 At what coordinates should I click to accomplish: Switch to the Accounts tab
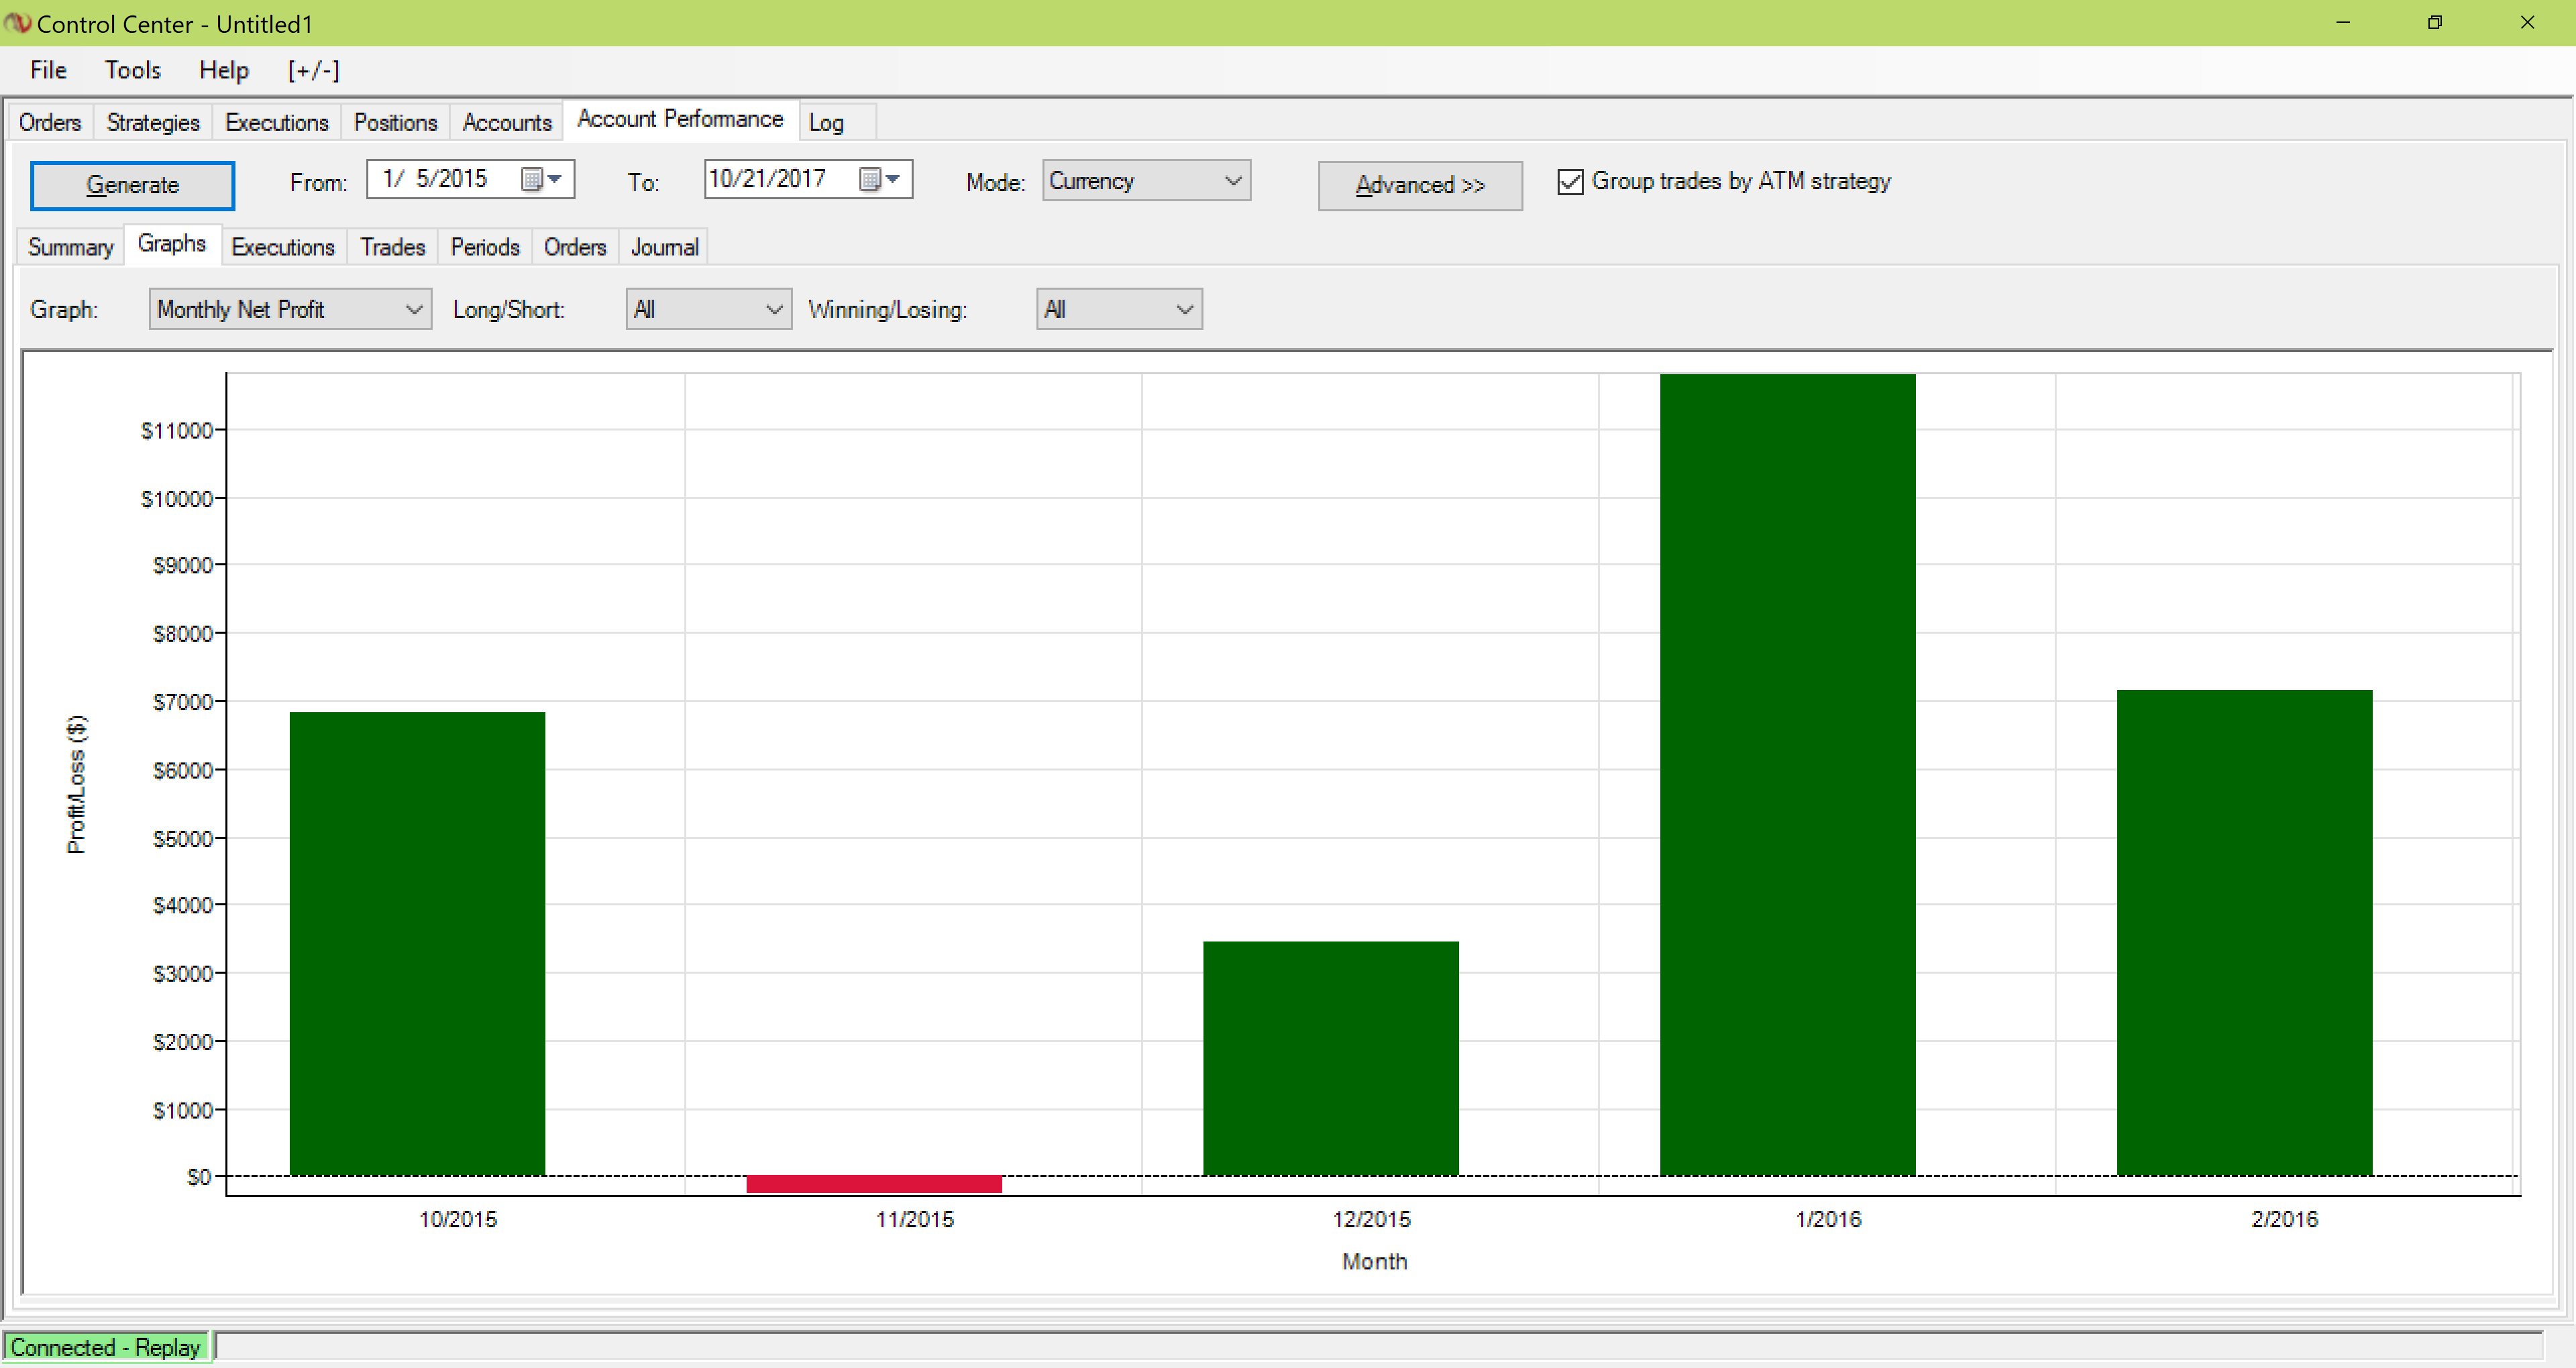pyautogui.click(x=507, y=122)
